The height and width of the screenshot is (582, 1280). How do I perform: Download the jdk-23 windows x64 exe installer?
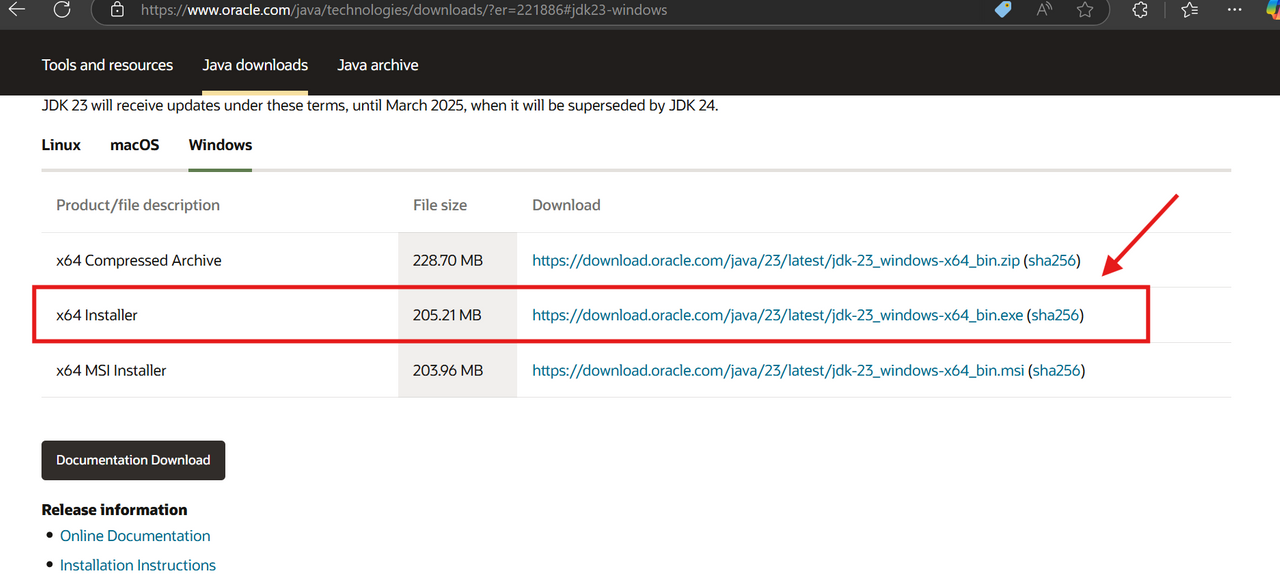point(778,315)
